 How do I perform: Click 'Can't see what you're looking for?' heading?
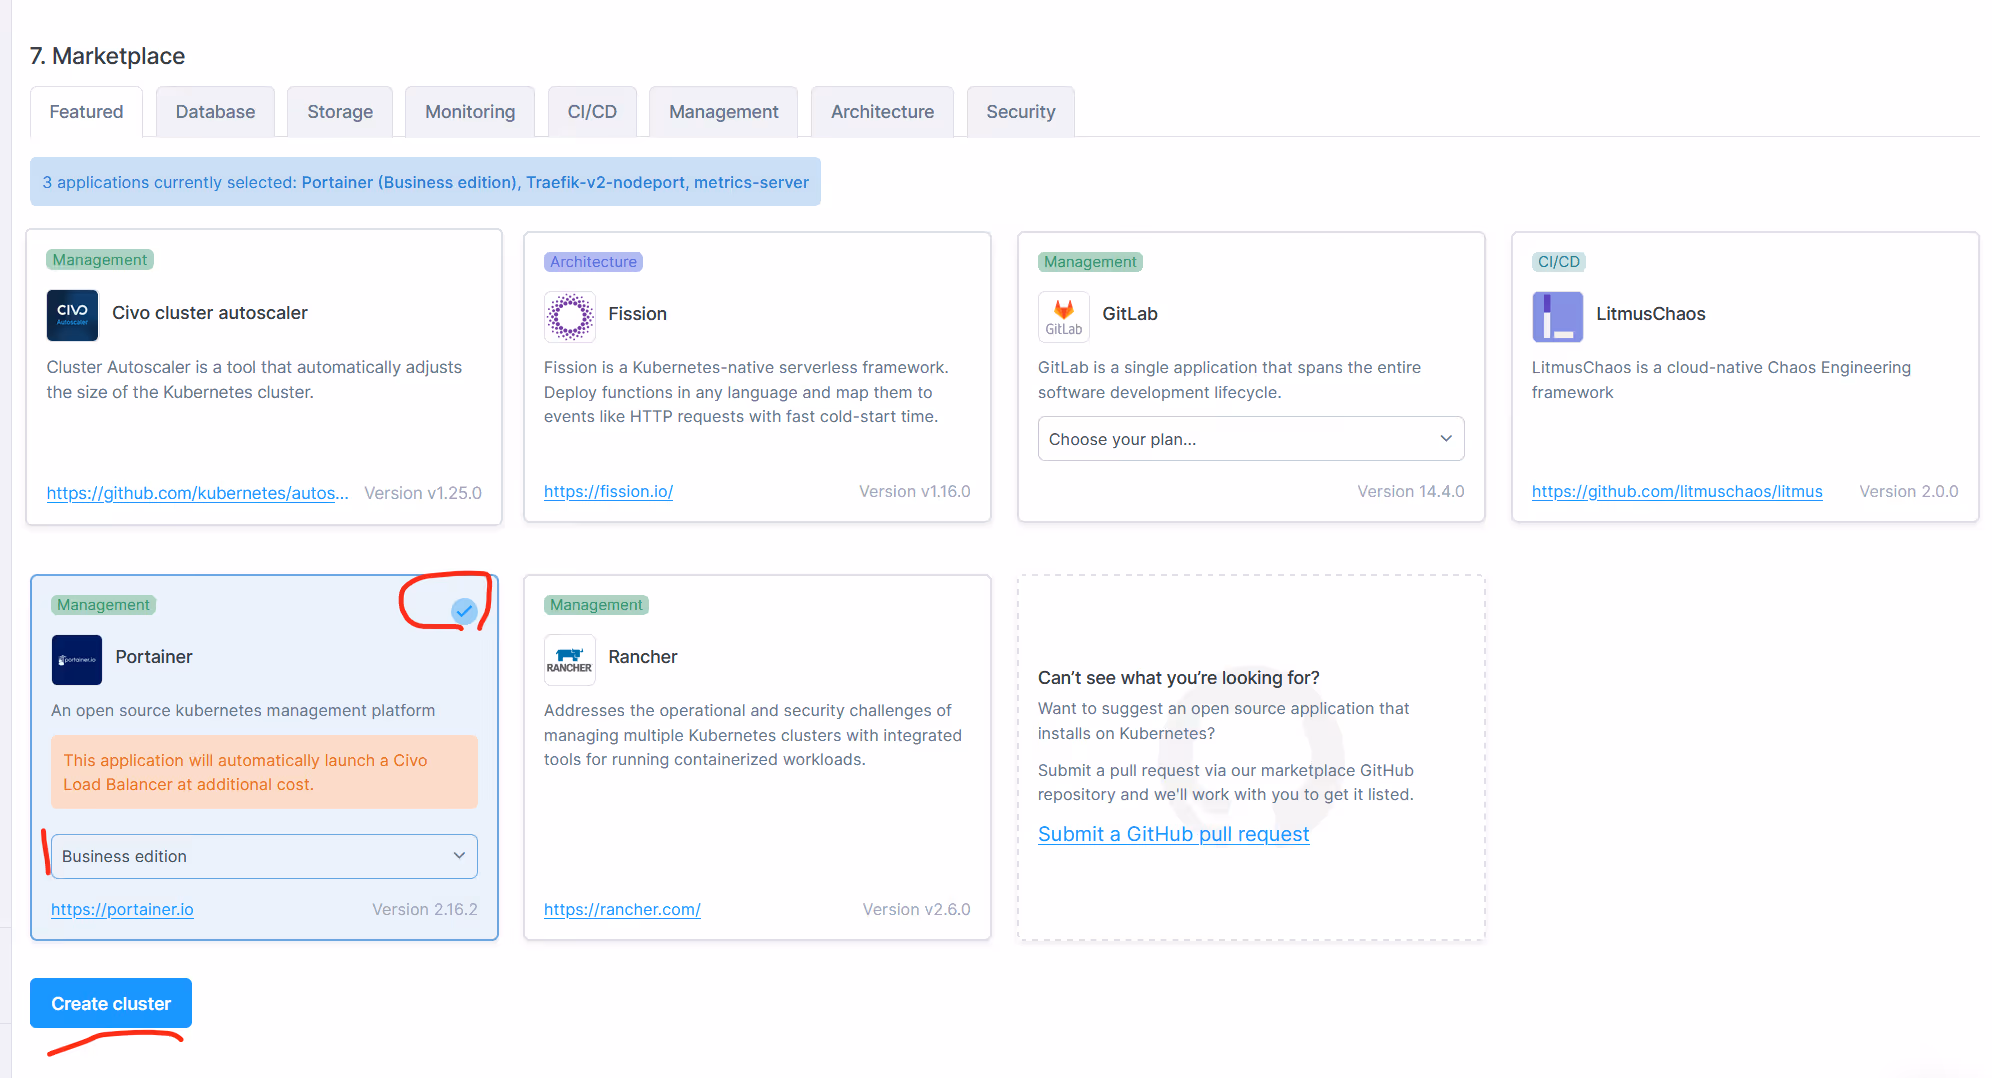tap(1179, 678)
